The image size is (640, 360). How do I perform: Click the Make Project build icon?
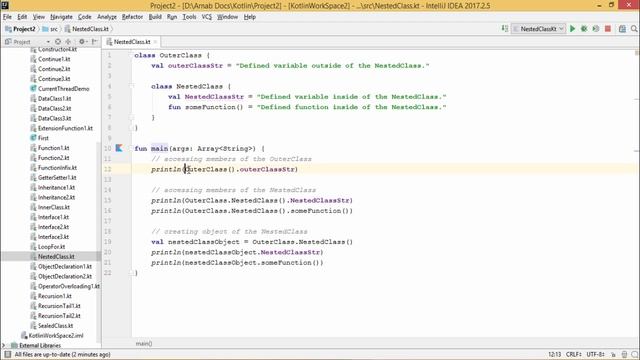[505, 29]
